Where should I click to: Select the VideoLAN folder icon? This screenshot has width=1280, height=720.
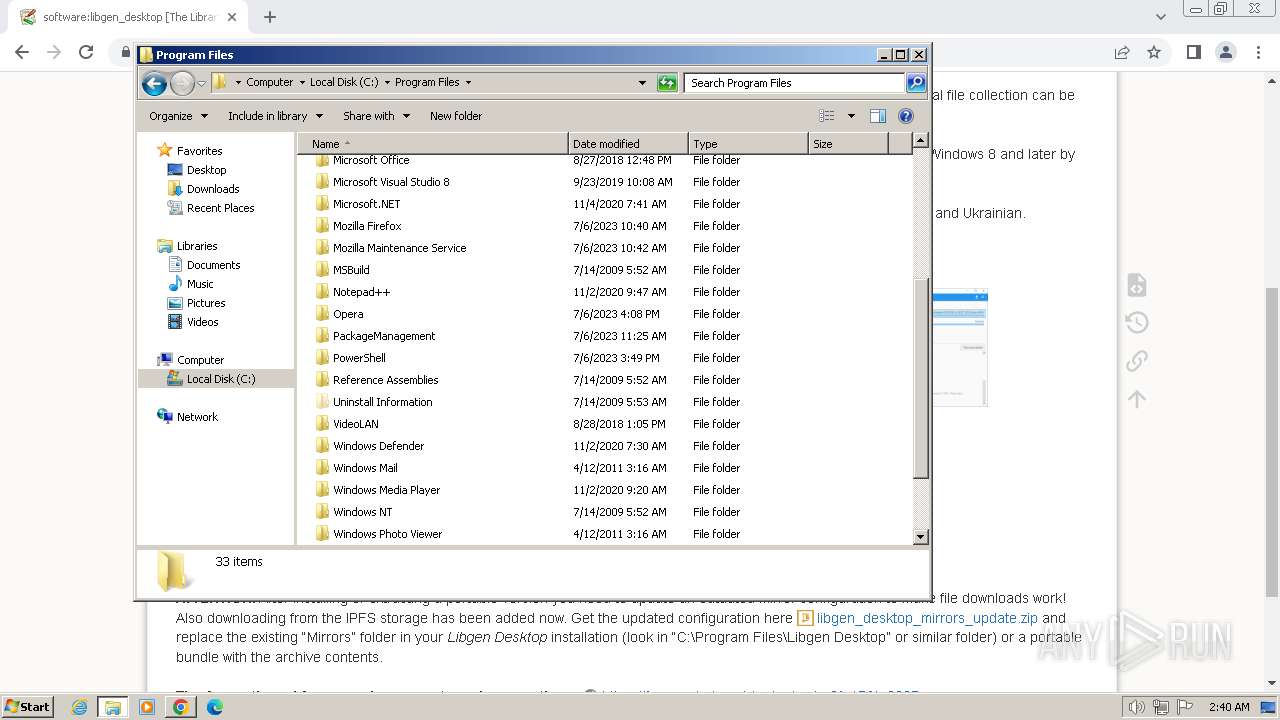point(322,424)
